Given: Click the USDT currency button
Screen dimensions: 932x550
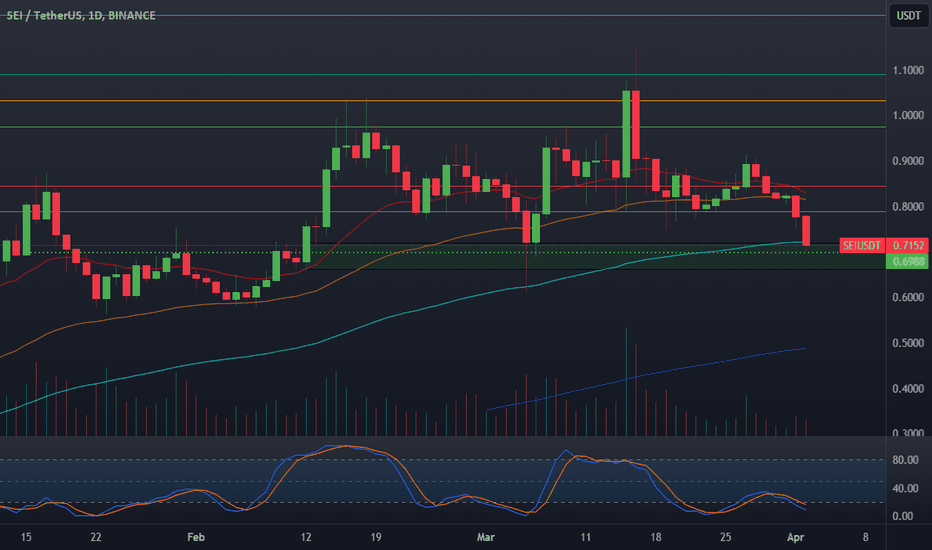Looking at the screenshot, I should [x=908, y=16].
